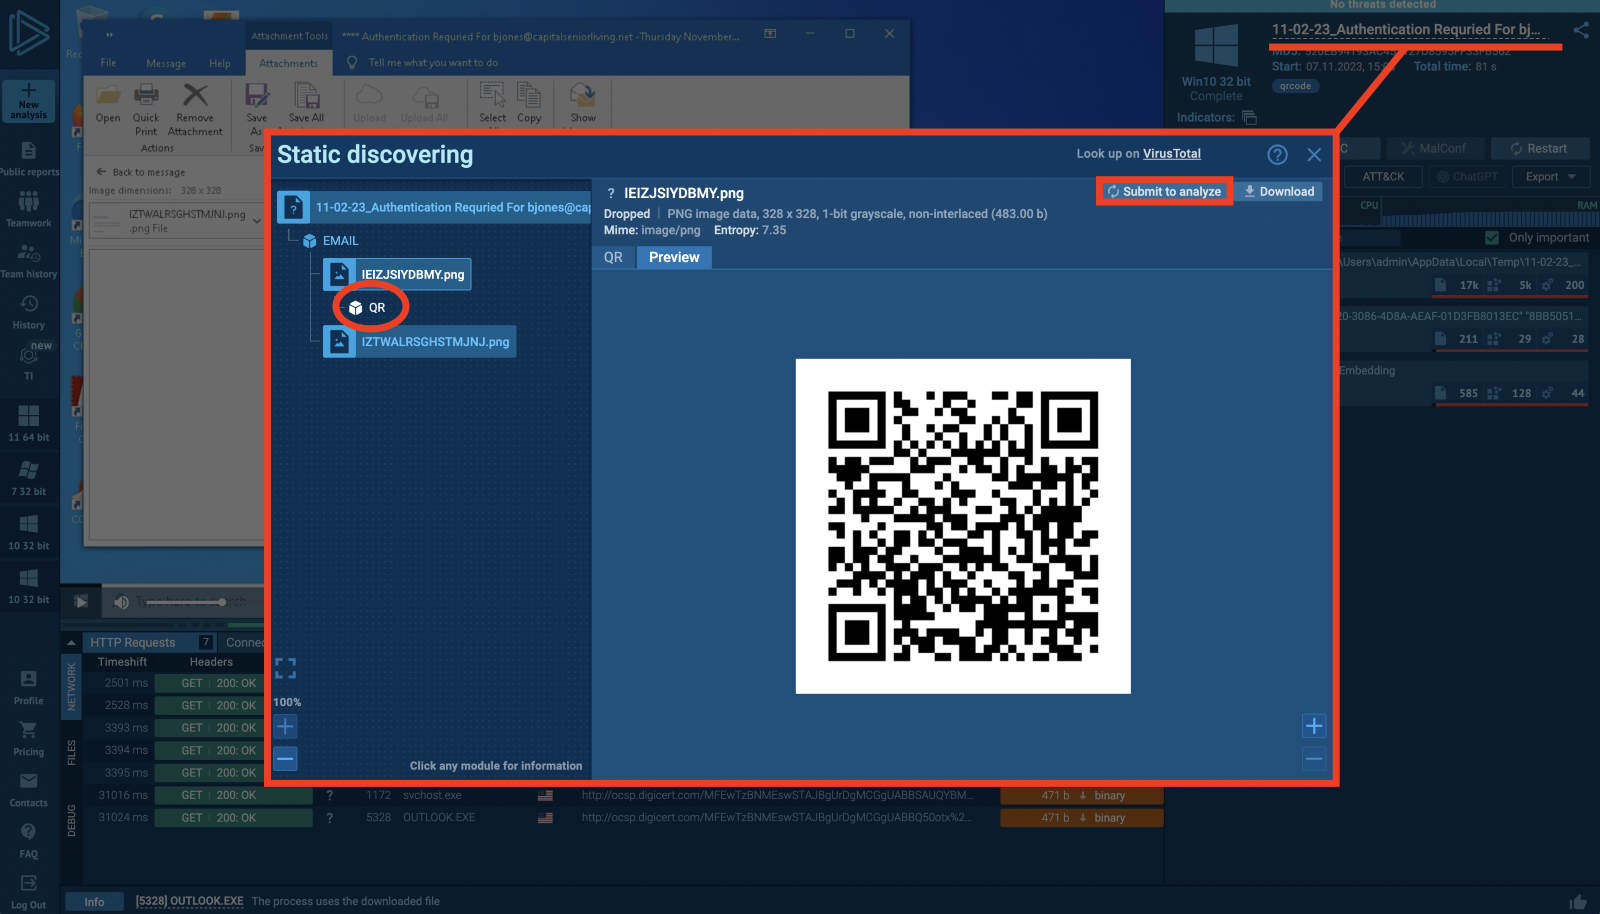Toggle the speaker mute icon
The width and height of the screenshot is (1600, 914).
click(x=121, y=601)
